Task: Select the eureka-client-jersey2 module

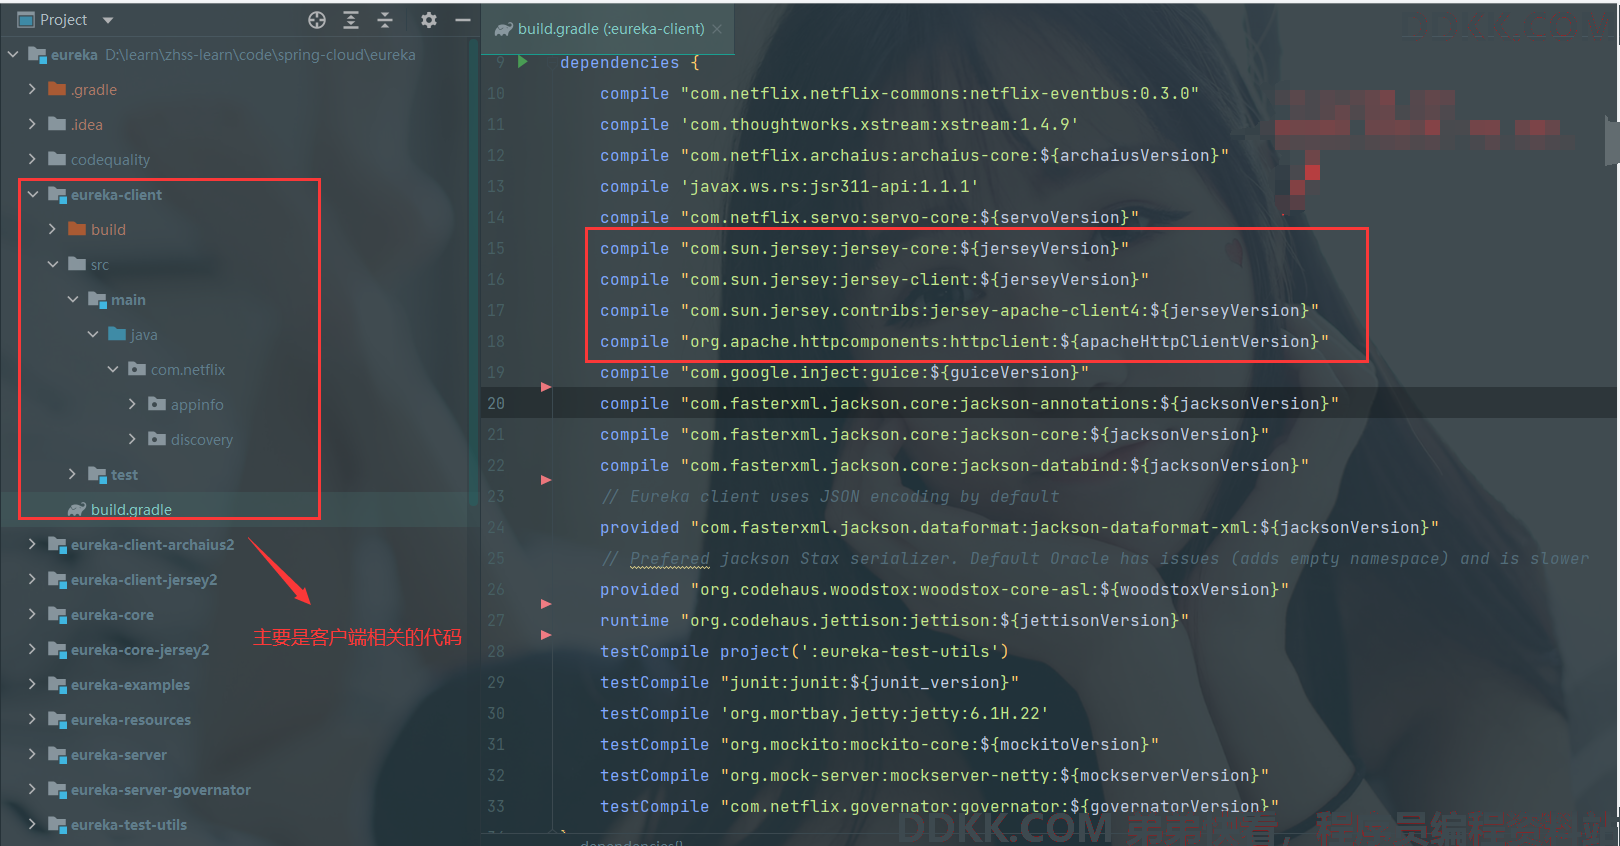Action: coord(144,580)
